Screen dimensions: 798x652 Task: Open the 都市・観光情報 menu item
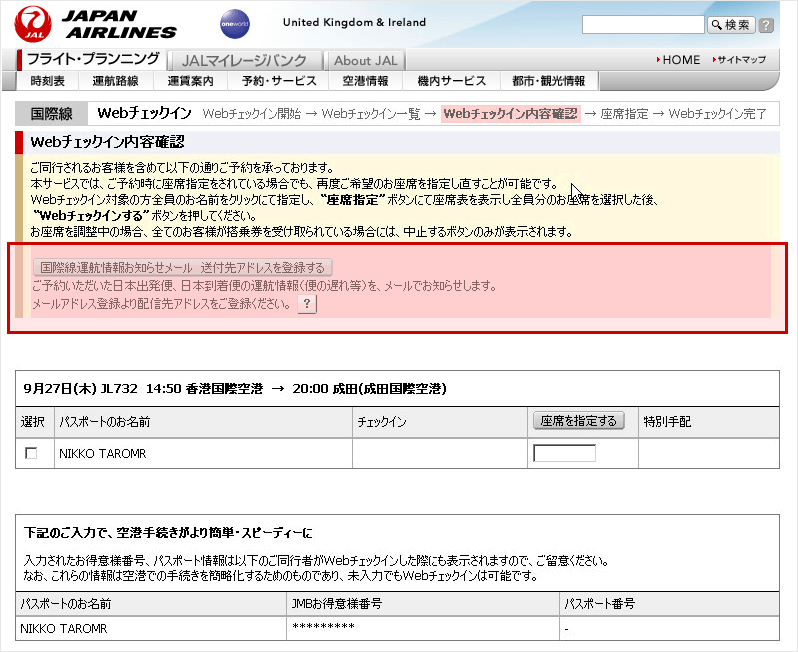tap(548, 81)
